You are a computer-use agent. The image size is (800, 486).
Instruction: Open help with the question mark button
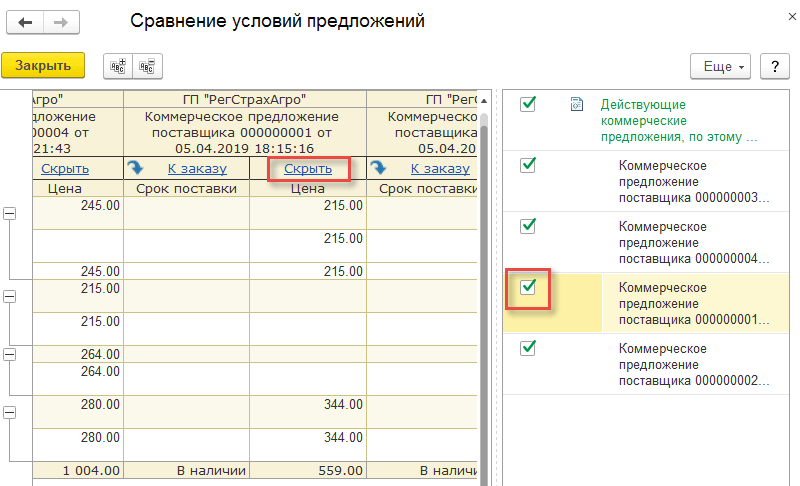click(774, 66)
